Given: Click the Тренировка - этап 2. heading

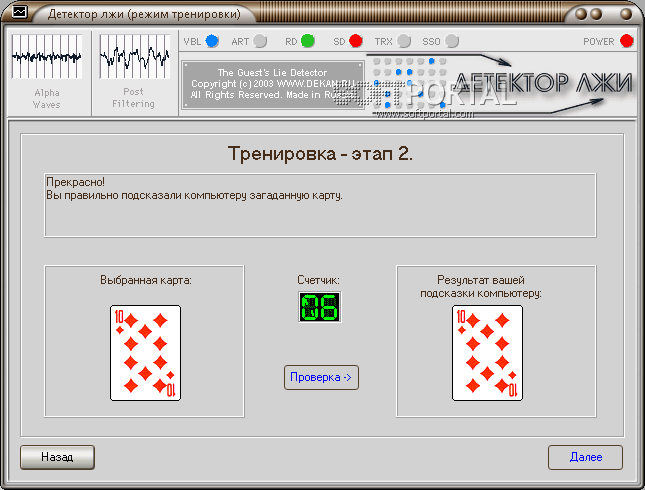Looking at the screenshot, I should point(320,153).
